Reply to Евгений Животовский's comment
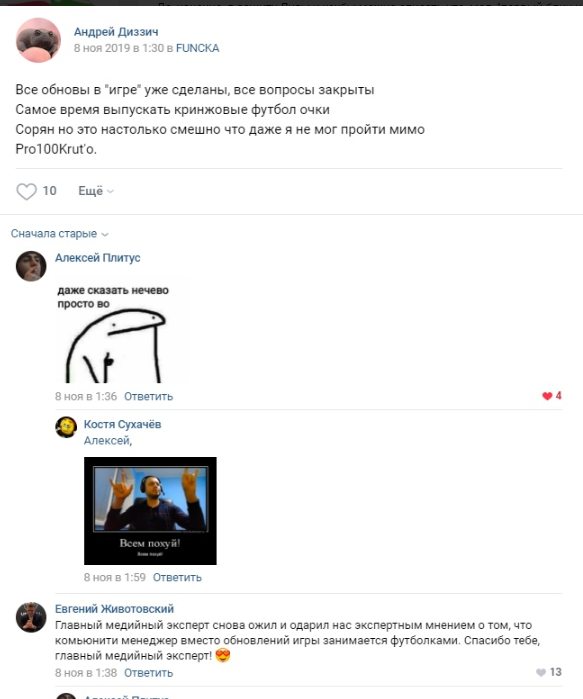 (148, 673)
